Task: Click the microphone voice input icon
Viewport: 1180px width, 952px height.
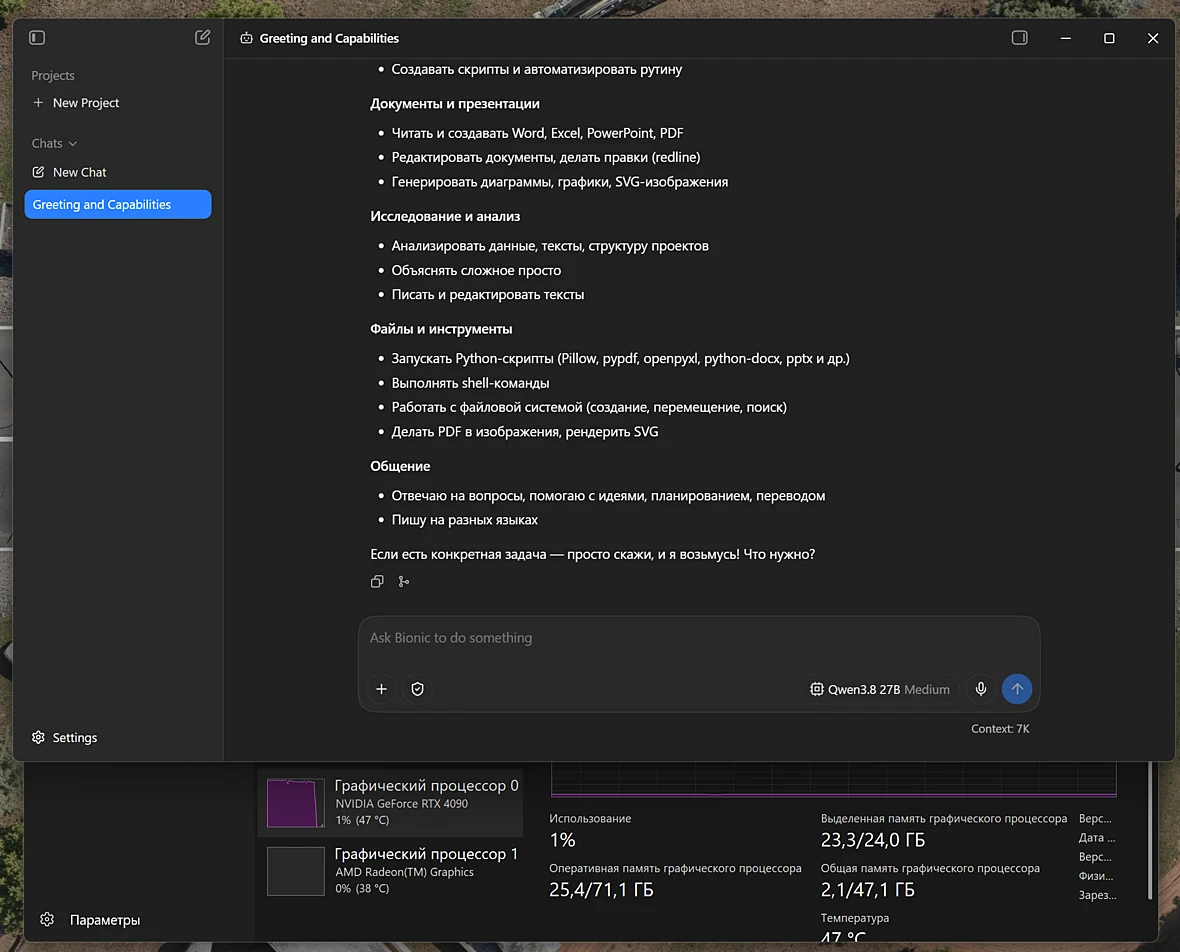Action: point(981,689)
